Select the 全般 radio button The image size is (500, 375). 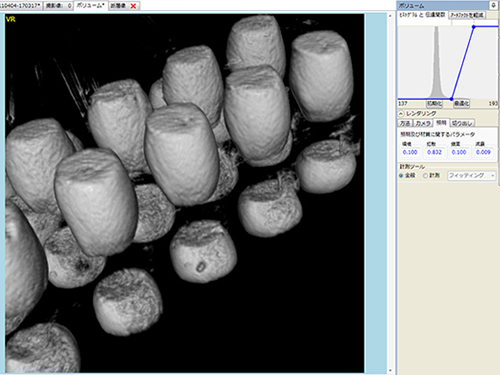(x=401, y=175)
